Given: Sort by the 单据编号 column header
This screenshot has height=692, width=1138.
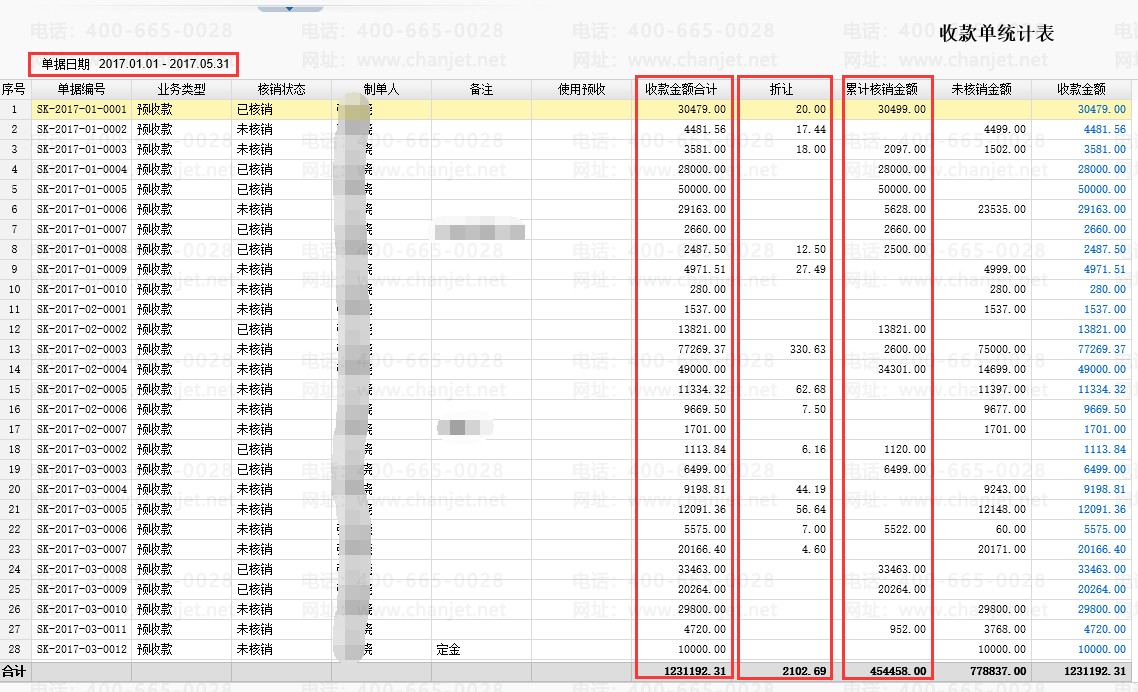Looking at the screenshot, I should click(x=81, y=89).
